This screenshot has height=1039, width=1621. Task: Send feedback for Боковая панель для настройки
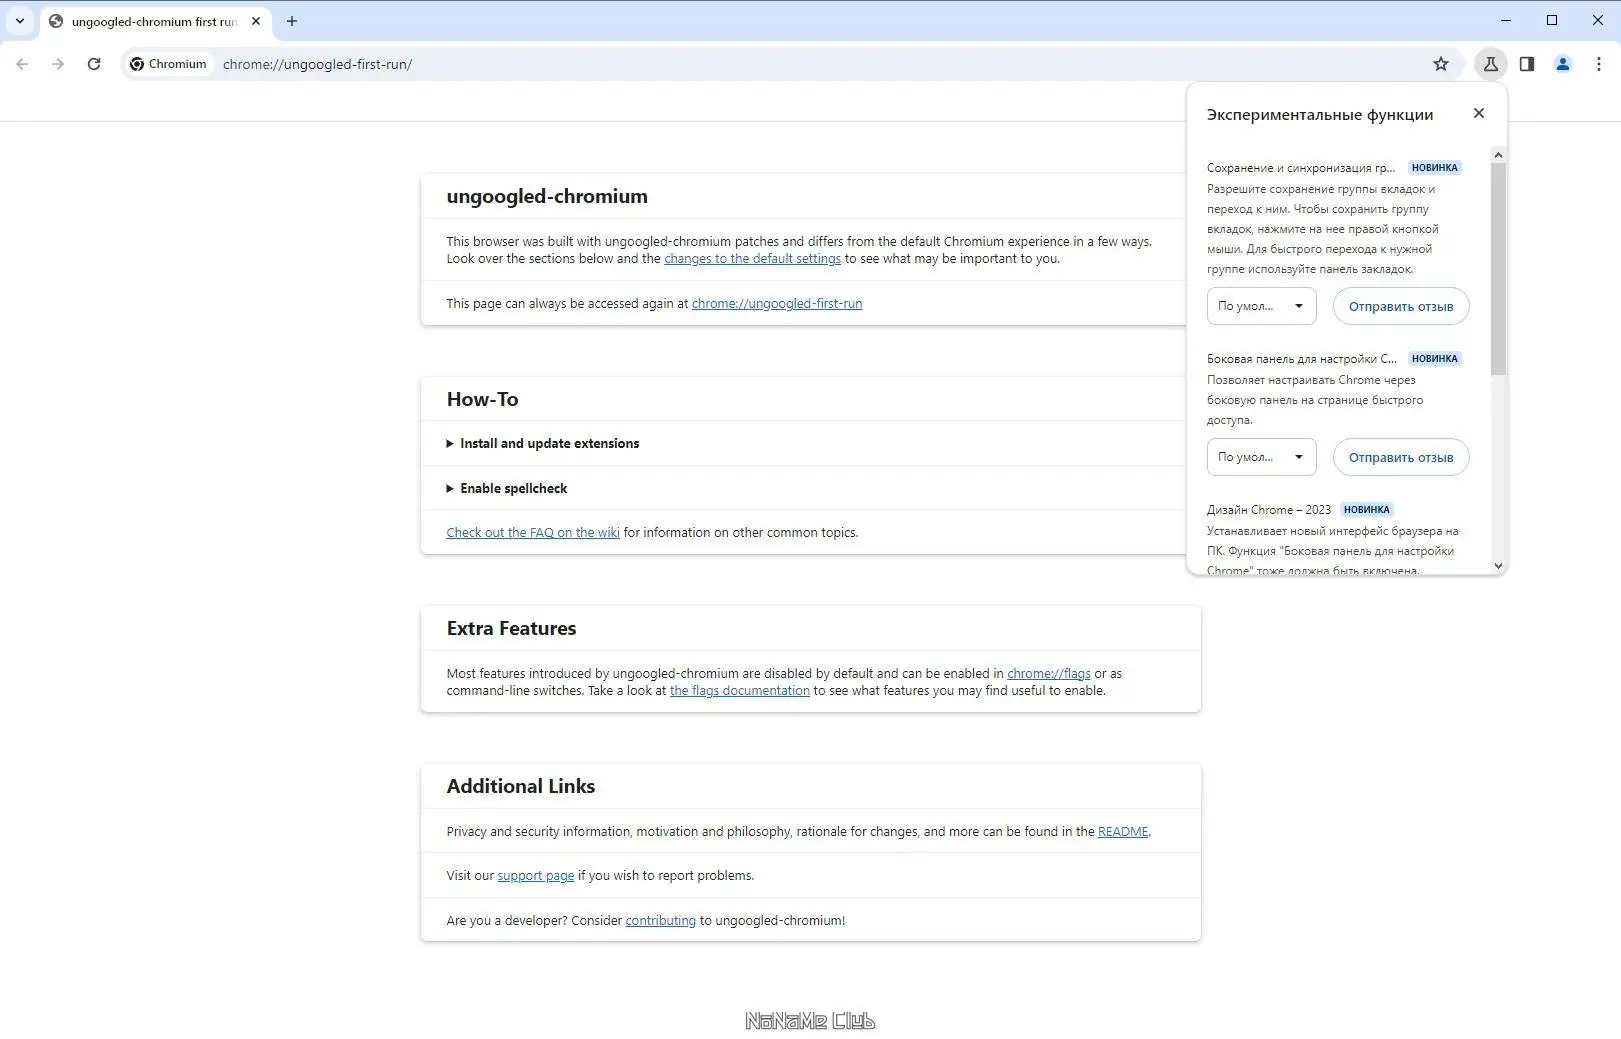click(x=1401, y=457)
